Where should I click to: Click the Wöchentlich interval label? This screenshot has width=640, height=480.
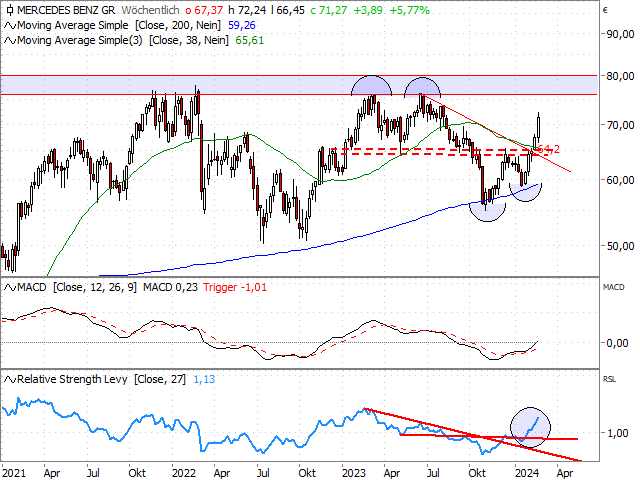(150, 10)
